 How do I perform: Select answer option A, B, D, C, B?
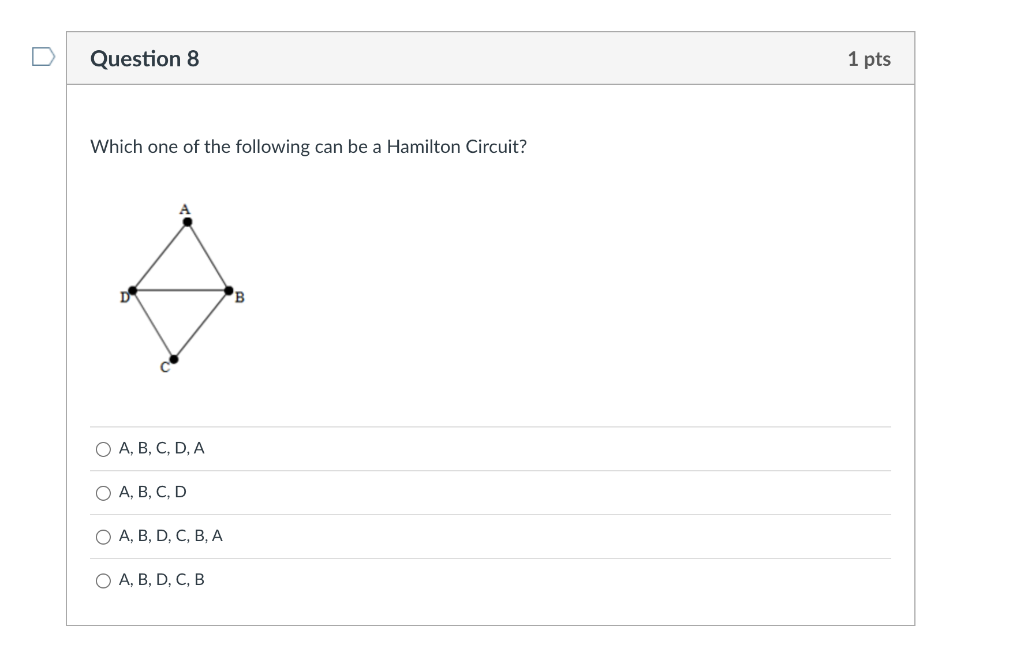click(x=104, y=580)
